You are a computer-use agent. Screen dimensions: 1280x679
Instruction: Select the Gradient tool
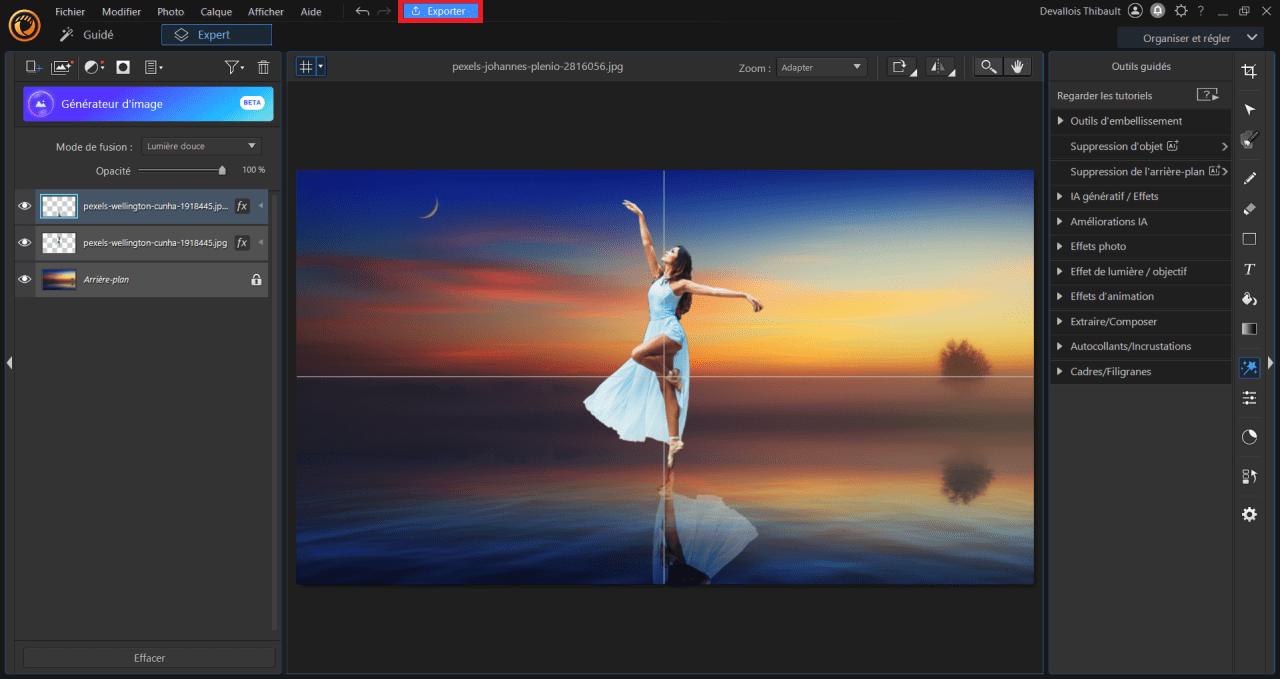(1249, 329)
